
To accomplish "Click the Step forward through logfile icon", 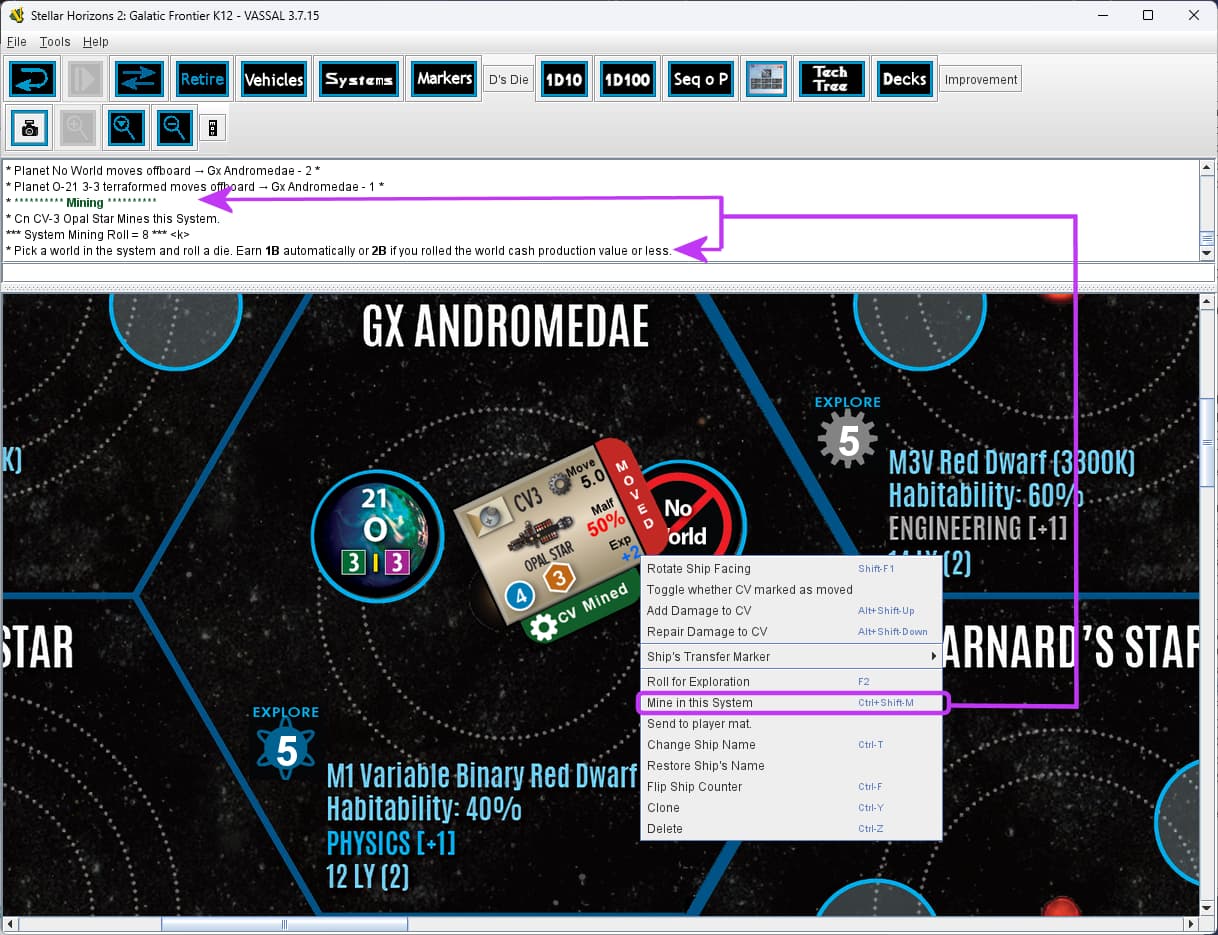I will click(x=84, y=79).
